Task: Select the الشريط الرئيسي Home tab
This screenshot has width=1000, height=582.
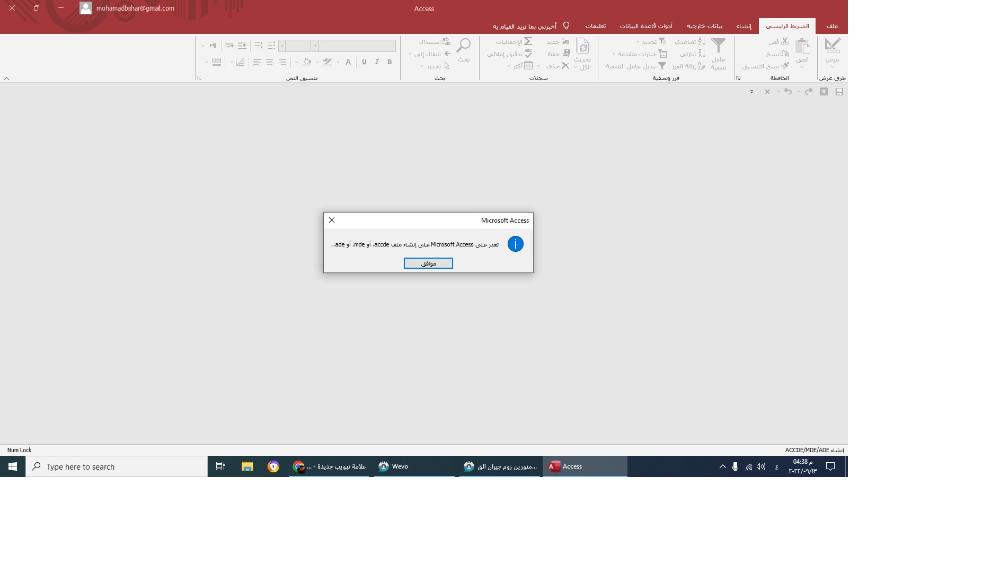Action: point(787,26)
